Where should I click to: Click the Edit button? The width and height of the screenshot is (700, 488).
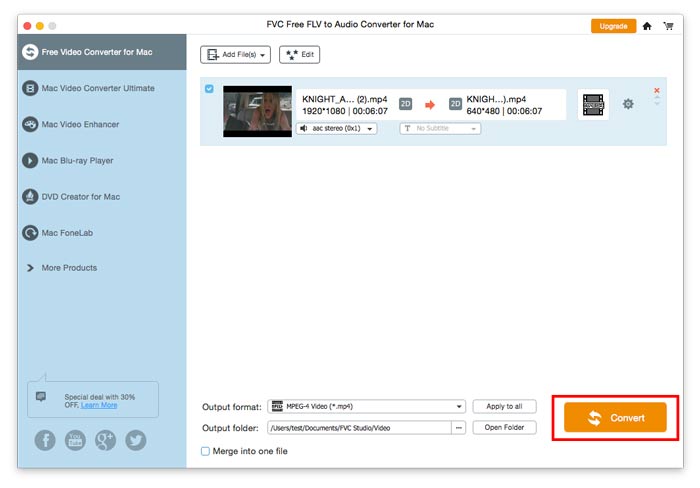(x=300, y=54)
